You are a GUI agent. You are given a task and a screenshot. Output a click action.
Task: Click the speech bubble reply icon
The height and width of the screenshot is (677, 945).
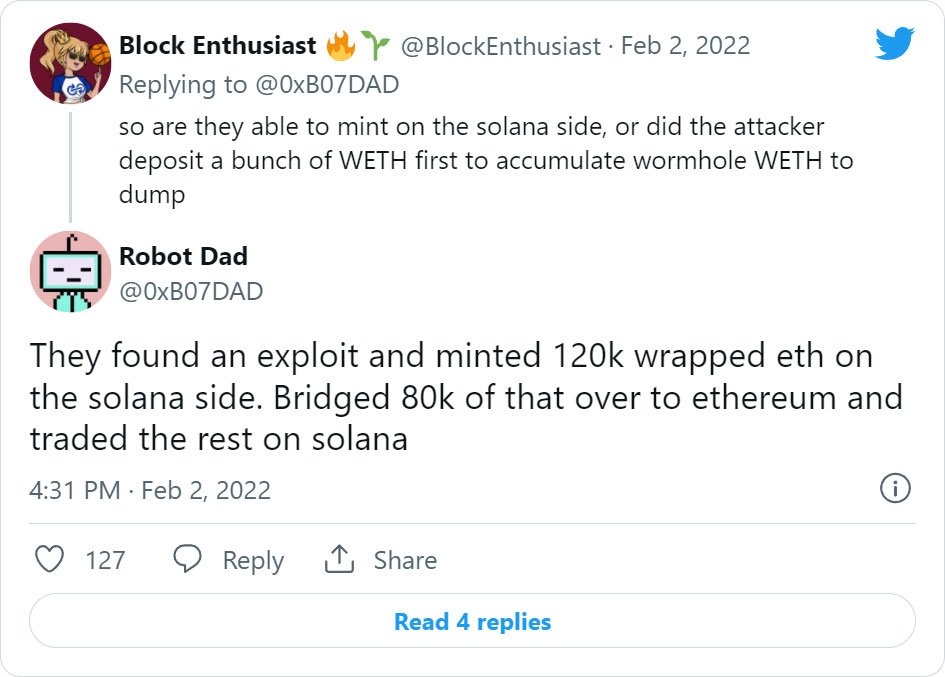(188, 559)
